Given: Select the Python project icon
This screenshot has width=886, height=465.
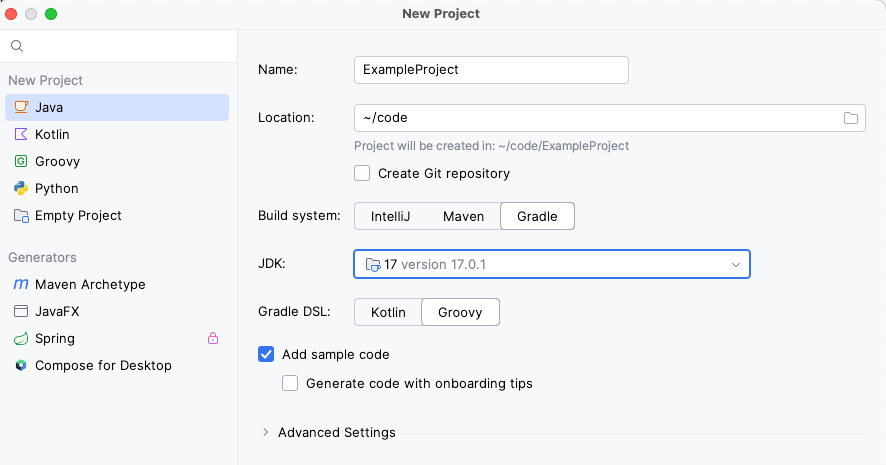Looking at the screenshot, I should pos(21,188).
